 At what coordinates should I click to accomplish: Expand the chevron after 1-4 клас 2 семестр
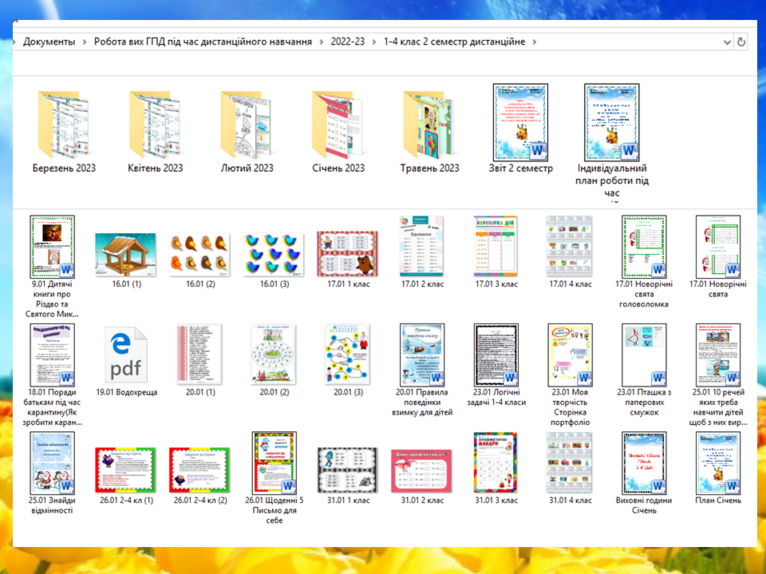pos(534,42)
